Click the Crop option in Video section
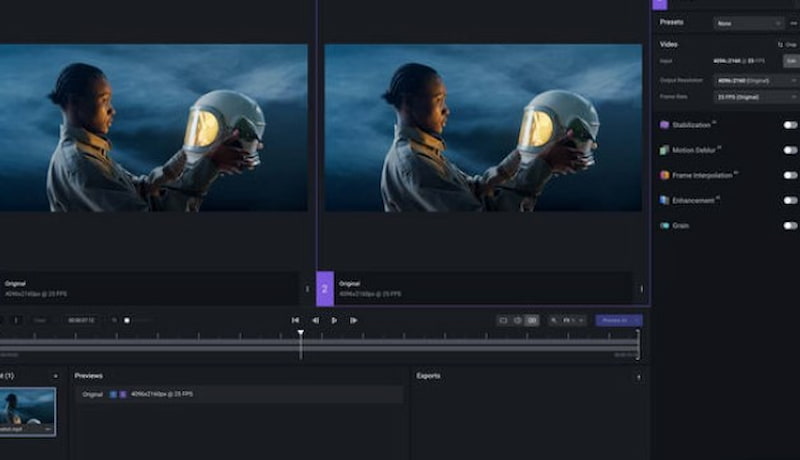 [787, 45]
